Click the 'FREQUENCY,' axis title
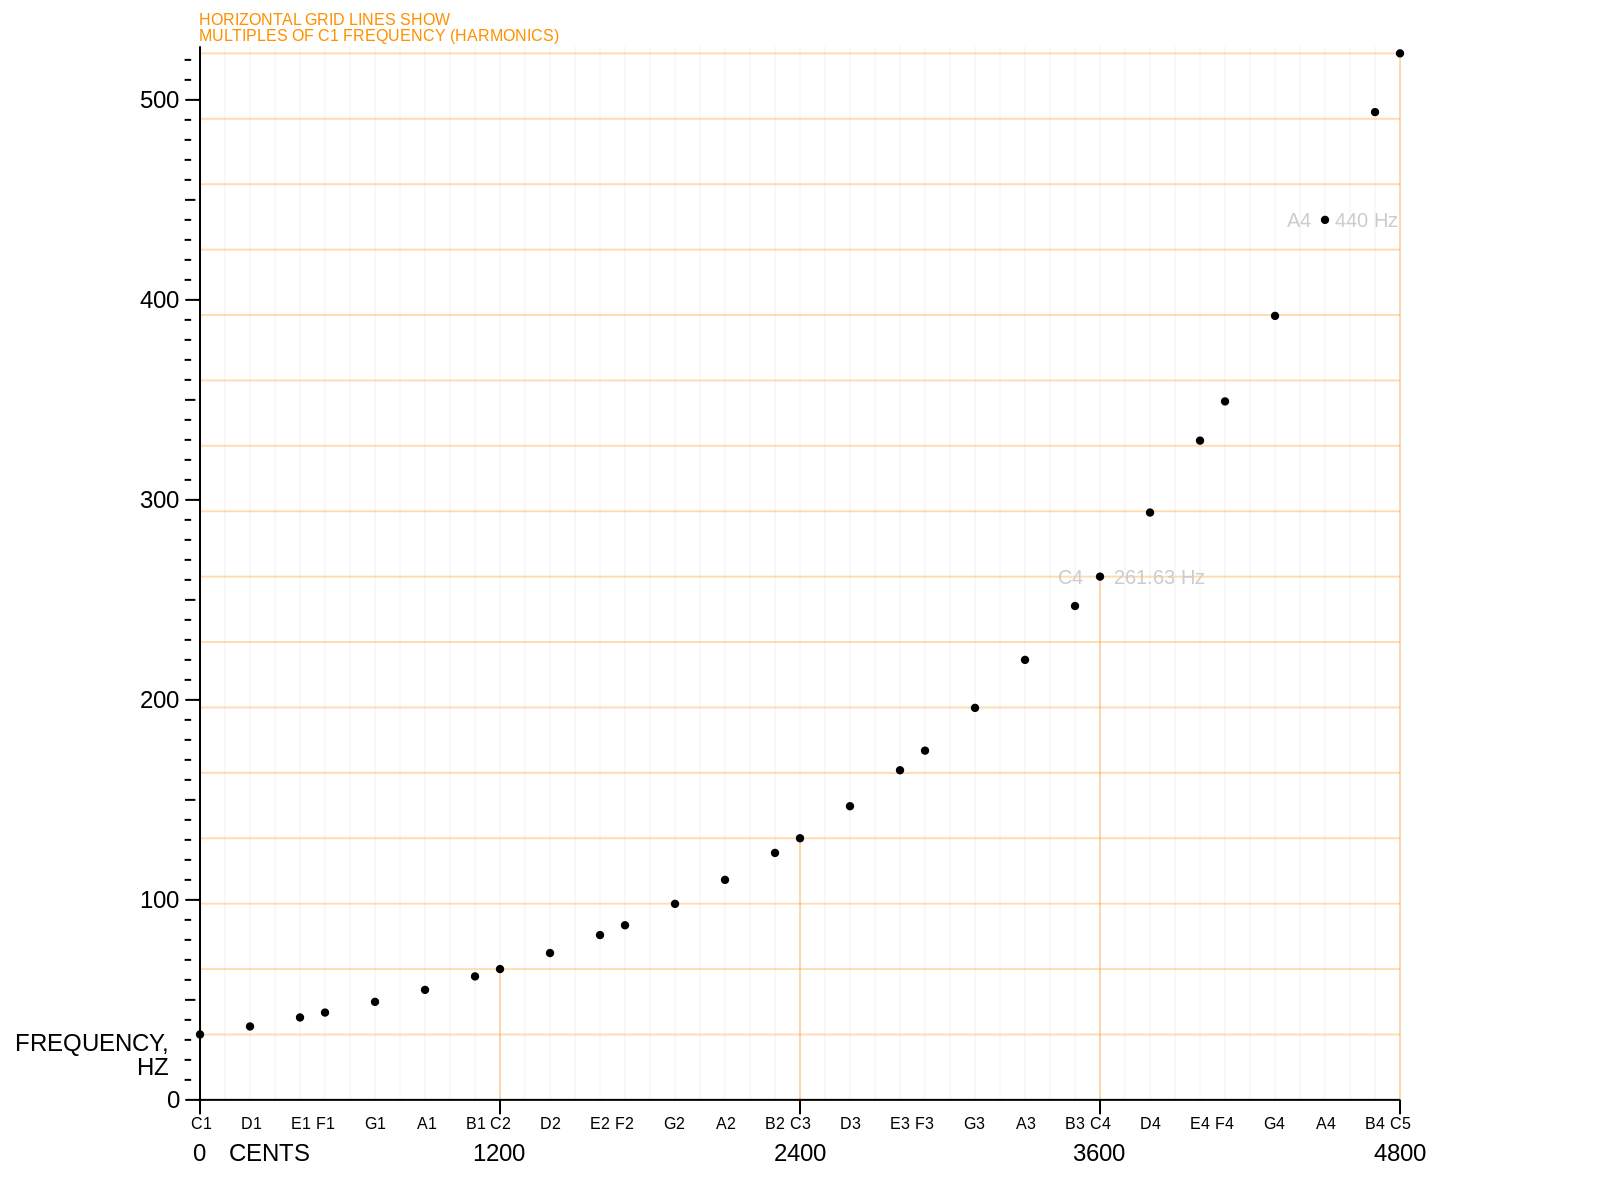The height and width of the screenshot is (1200, 1600). (91, 1043)
